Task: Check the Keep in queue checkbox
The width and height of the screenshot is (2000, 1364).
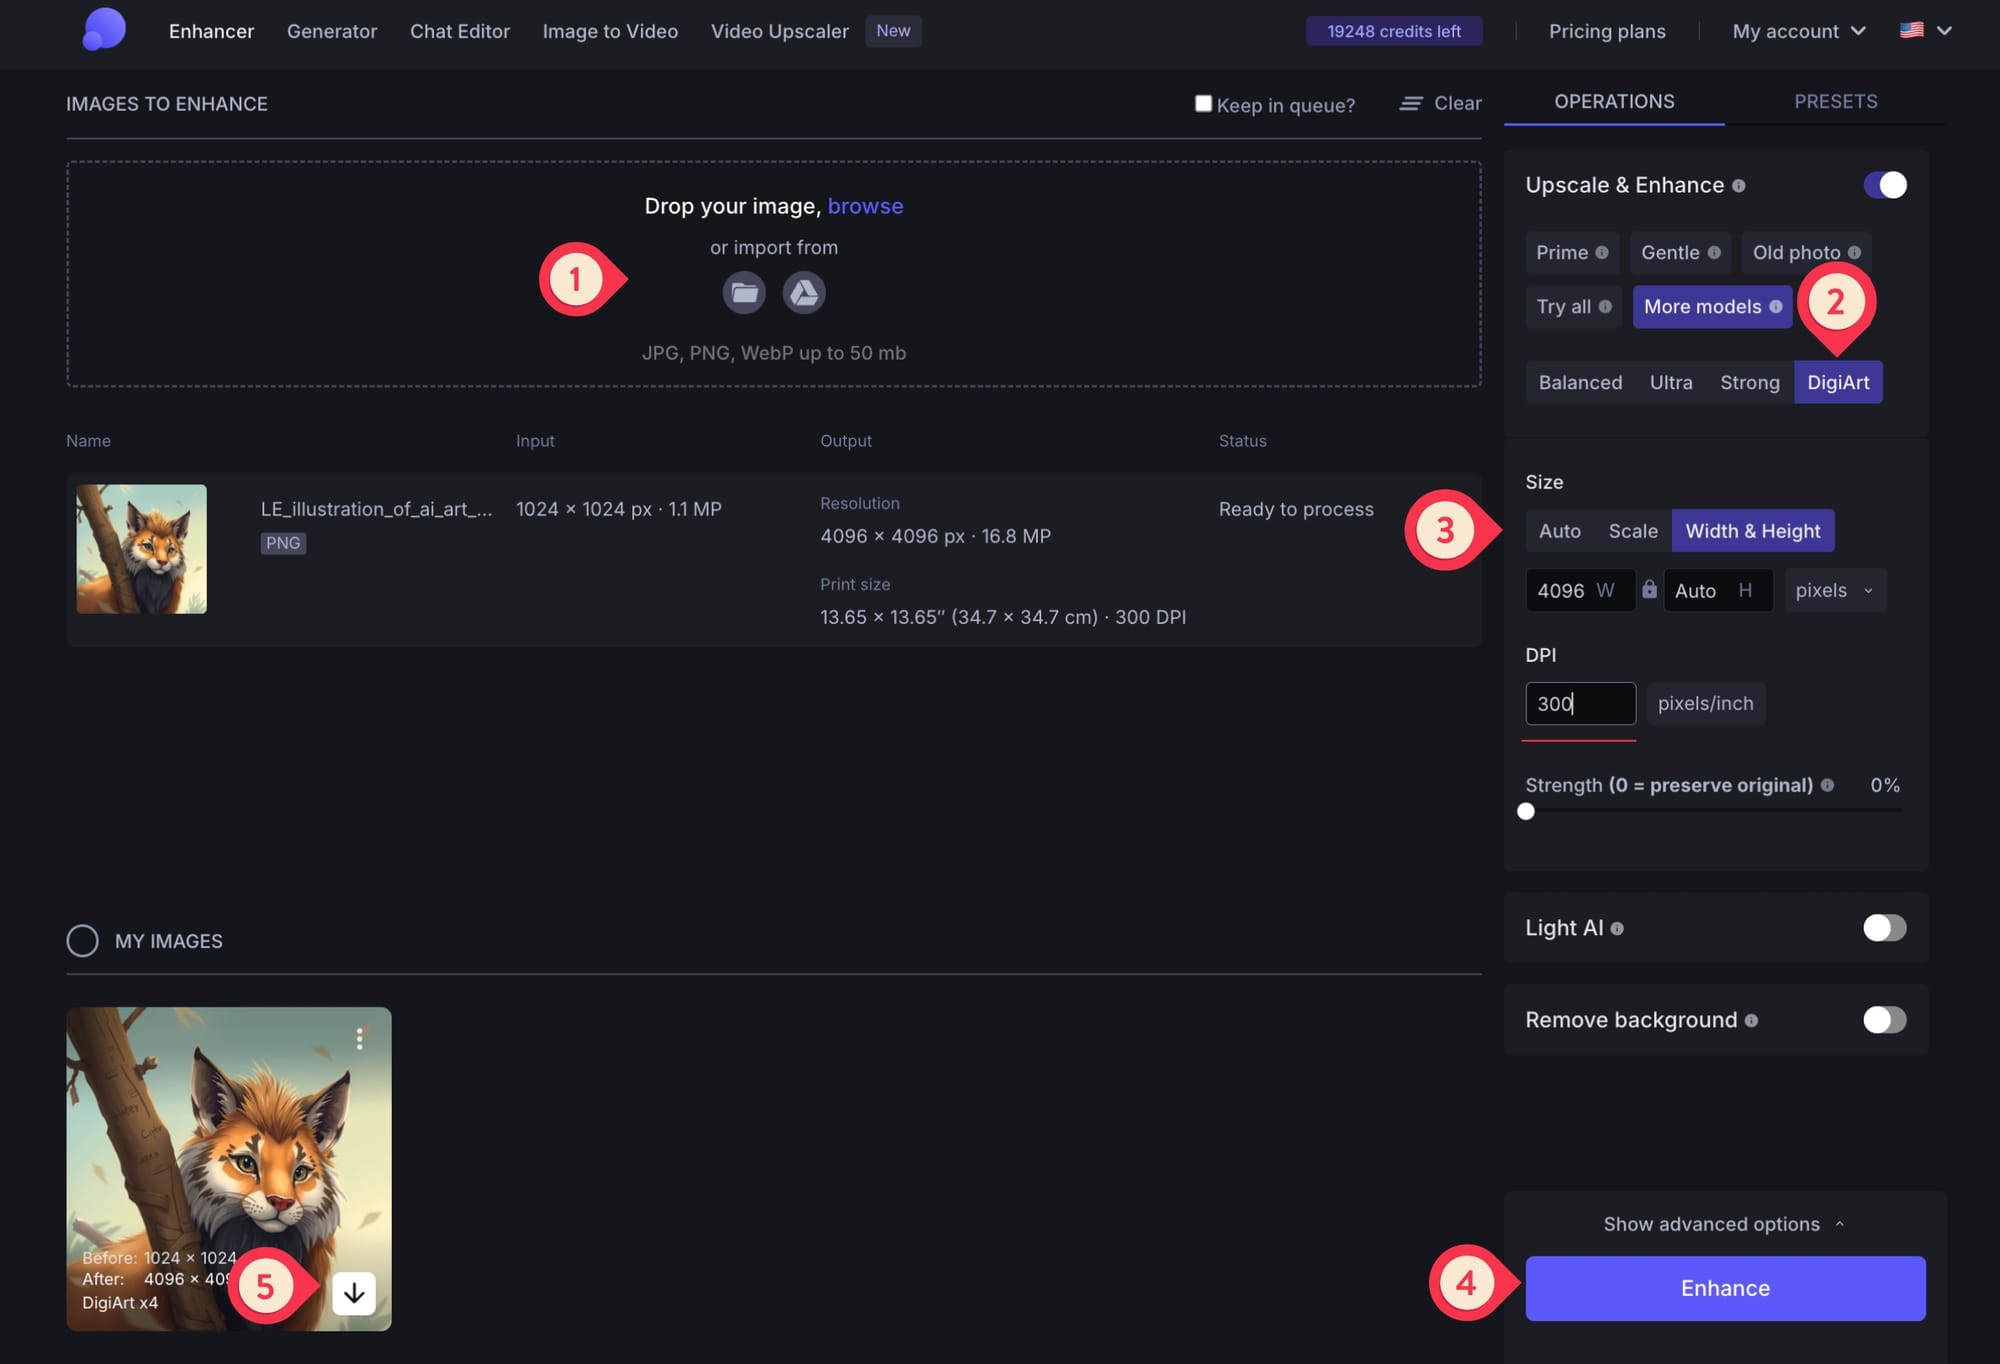Action: (1203, 104)
